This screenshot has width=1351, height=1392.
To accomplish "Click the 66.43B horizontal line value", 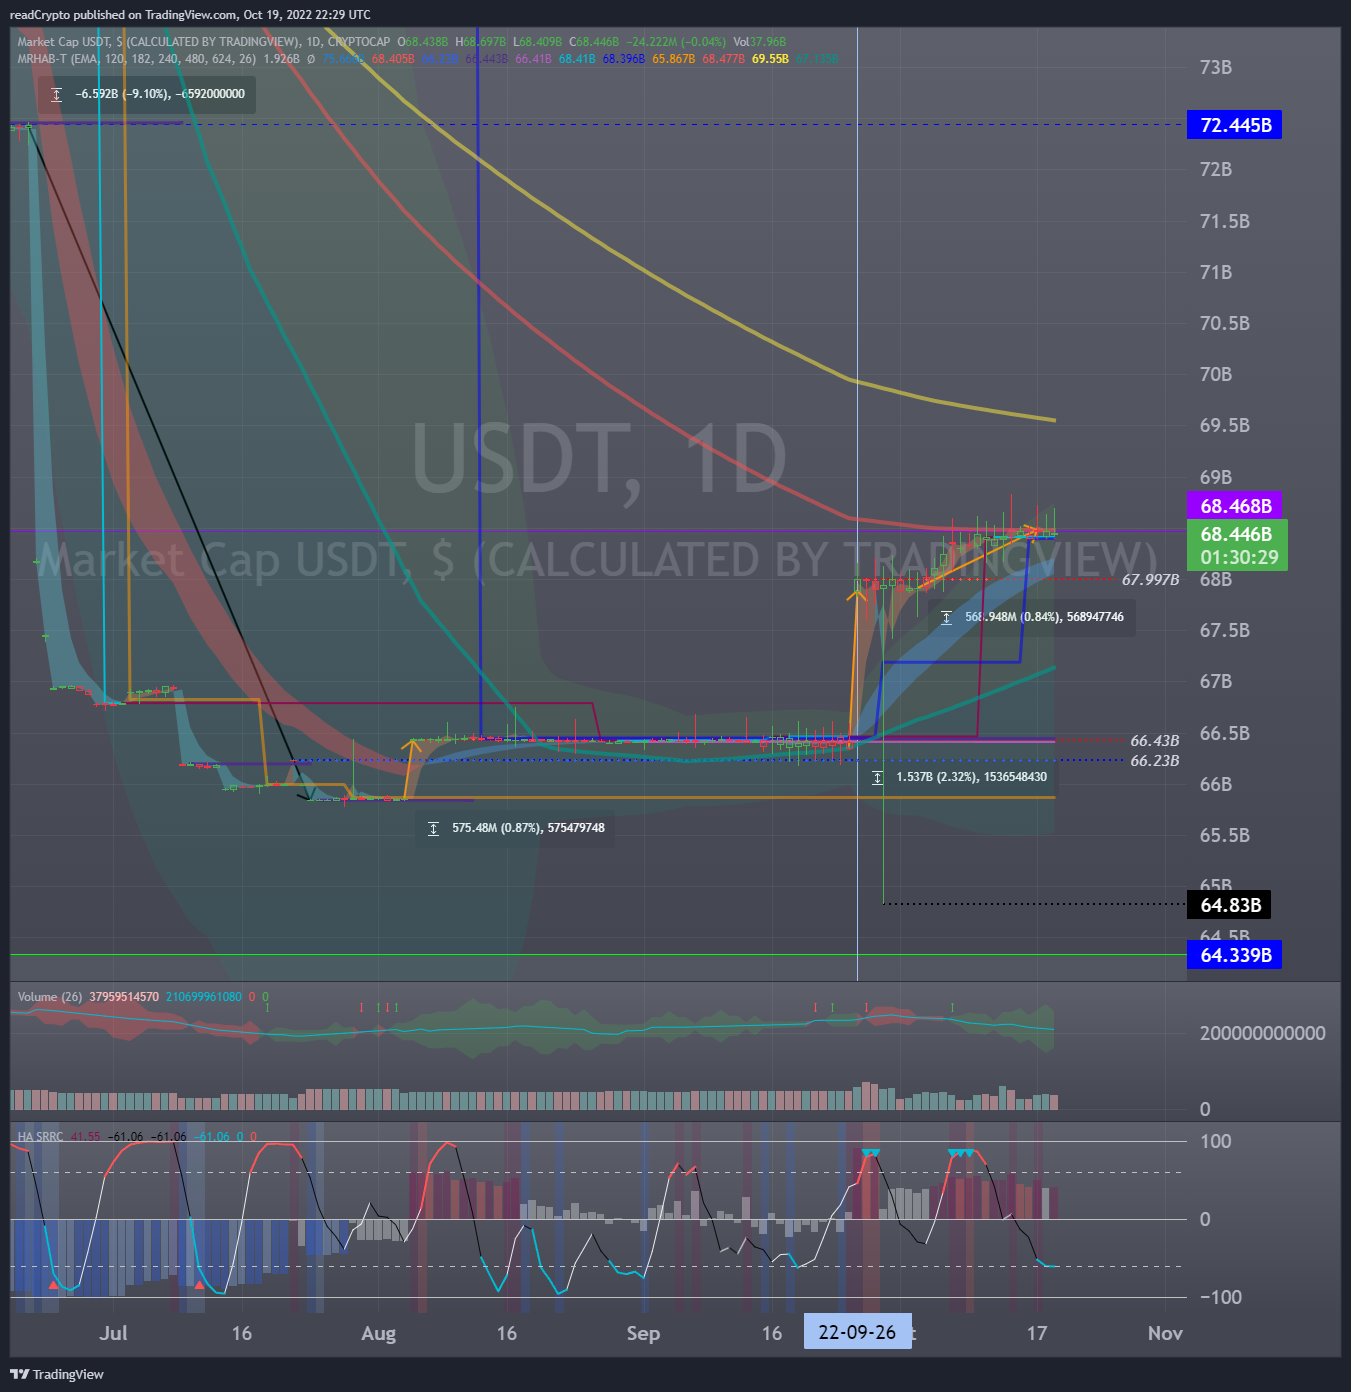I will [1154, 741].
